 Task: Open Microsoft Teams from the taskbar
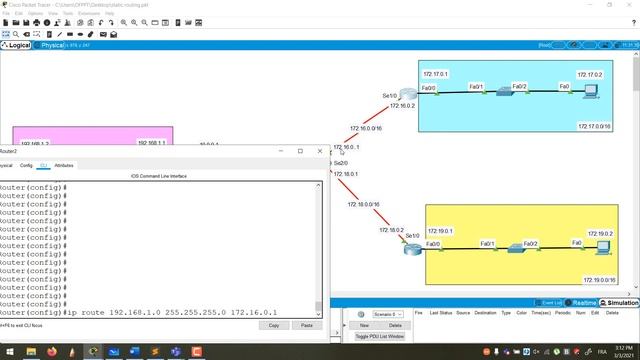tap(176, 351)
